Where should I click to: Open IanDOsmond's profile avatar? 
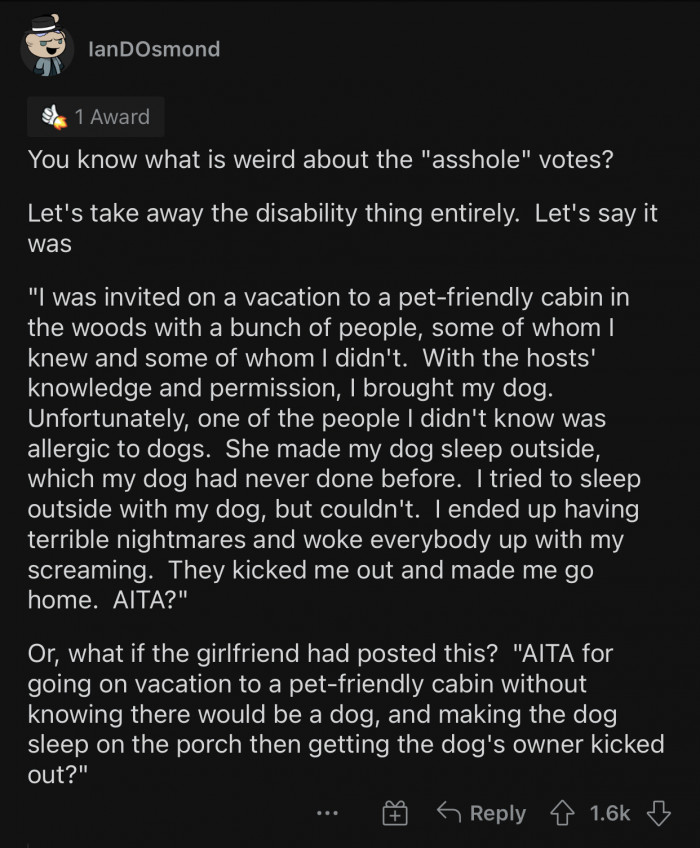point(47,49)
